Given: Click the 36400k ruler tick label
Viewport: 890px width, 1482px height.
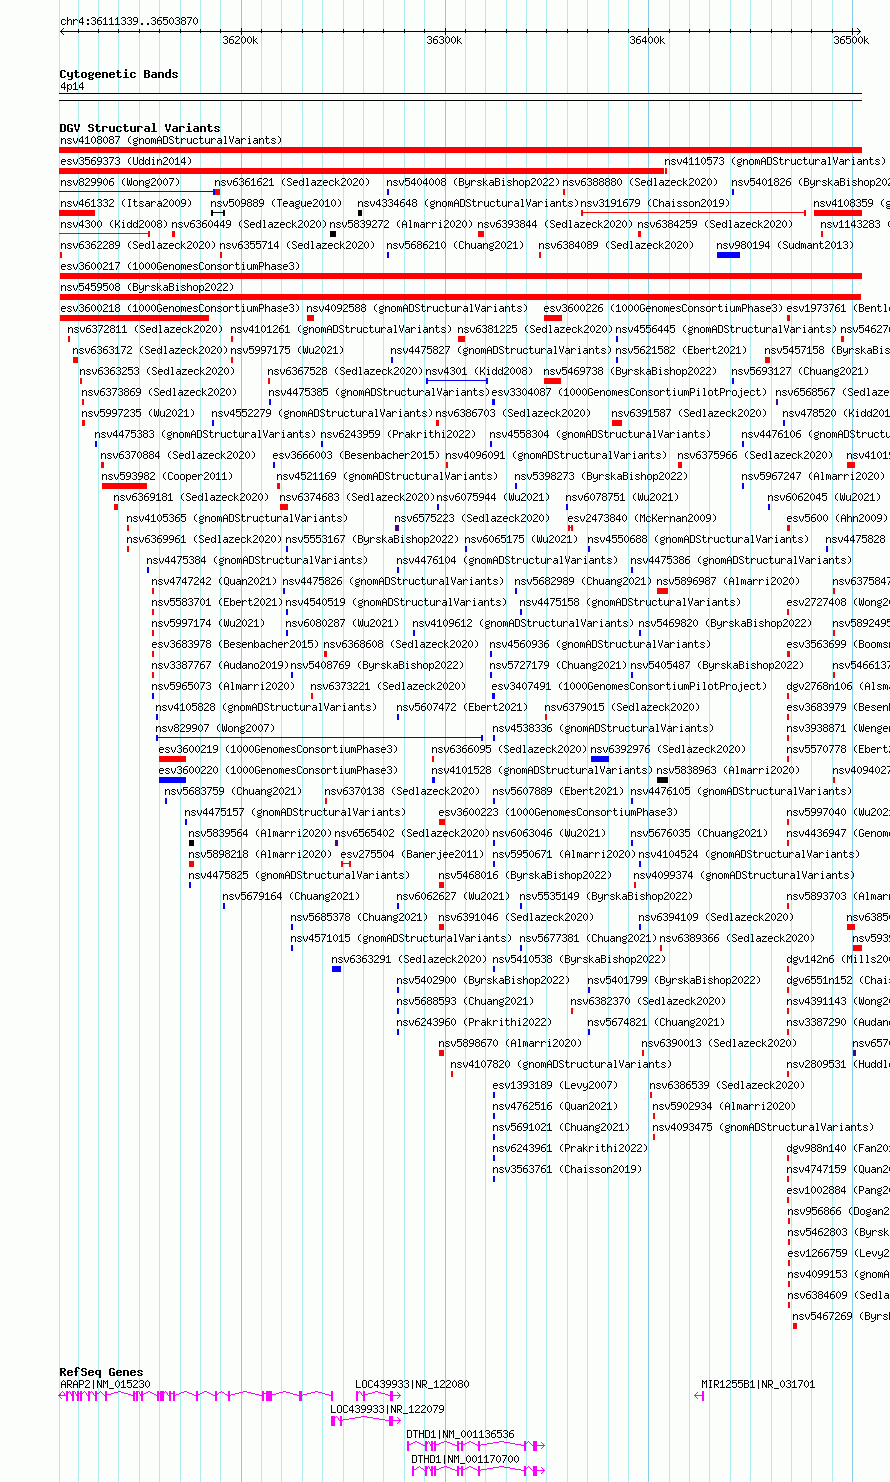Looking at the screenshot, I should pyautogui.click(x=647, y=40).
